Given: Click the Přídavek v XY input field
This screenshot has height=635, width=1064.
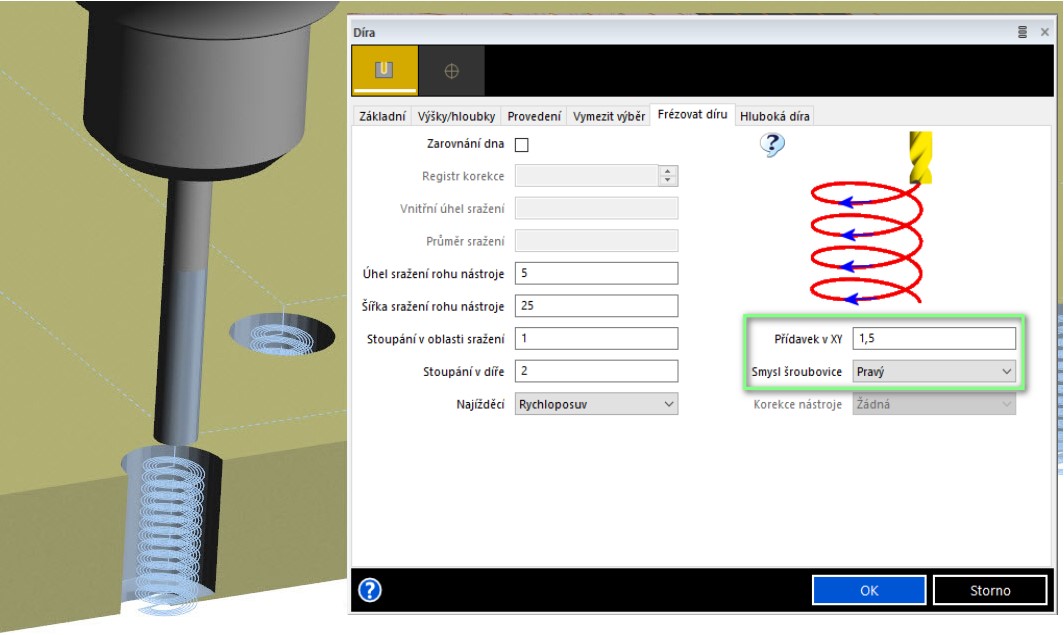Looking at the screenshot, I should click(x=934, y=338).
